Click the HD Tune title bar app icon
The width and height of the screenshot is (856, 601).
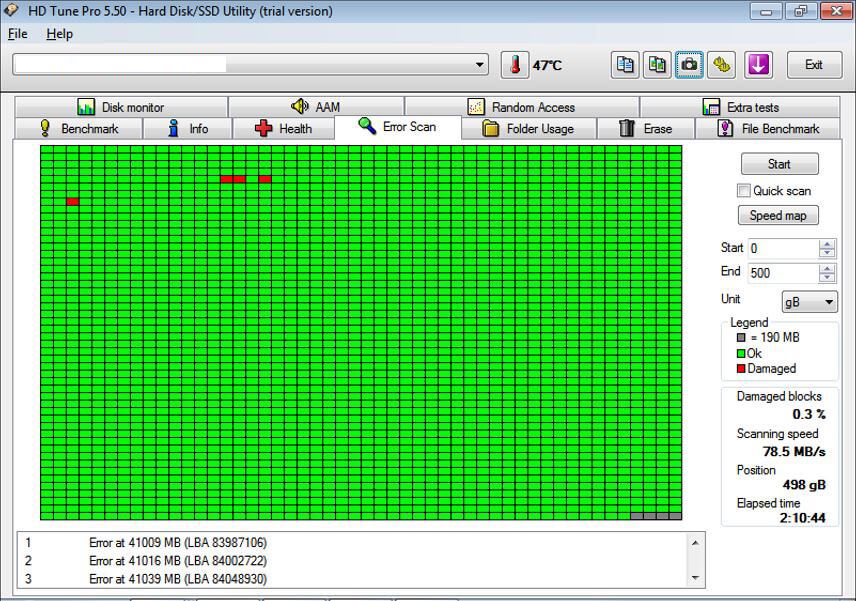point(11,10)
